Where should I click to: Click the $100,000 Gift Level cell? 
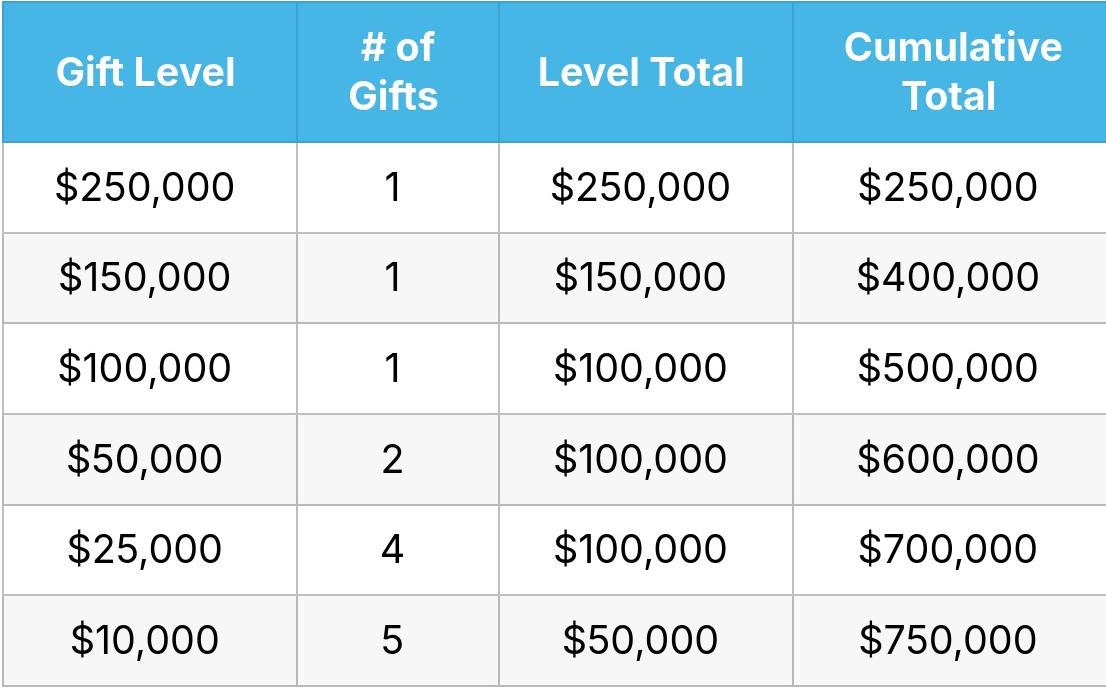point(146,368)
